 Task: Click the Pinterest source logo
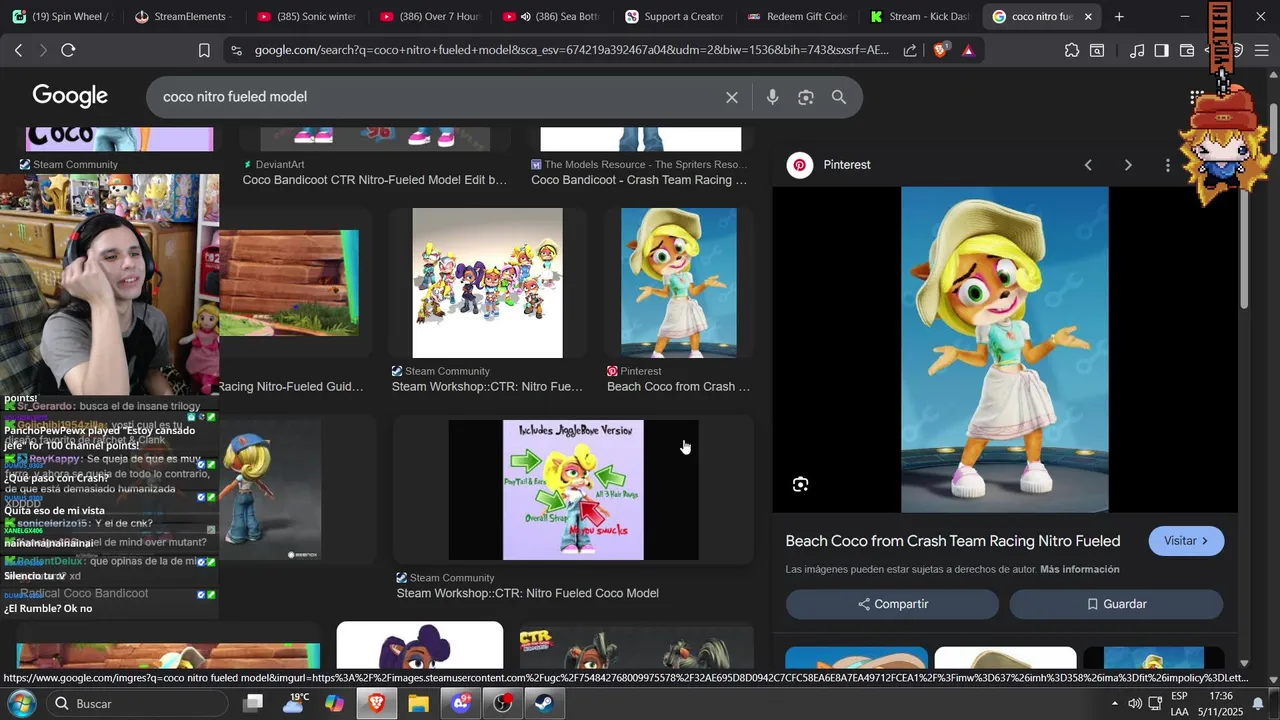(800, 165)
